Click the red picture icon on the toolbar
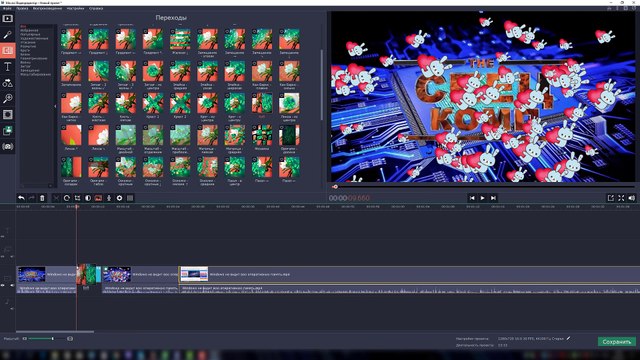 pos(98,198)
